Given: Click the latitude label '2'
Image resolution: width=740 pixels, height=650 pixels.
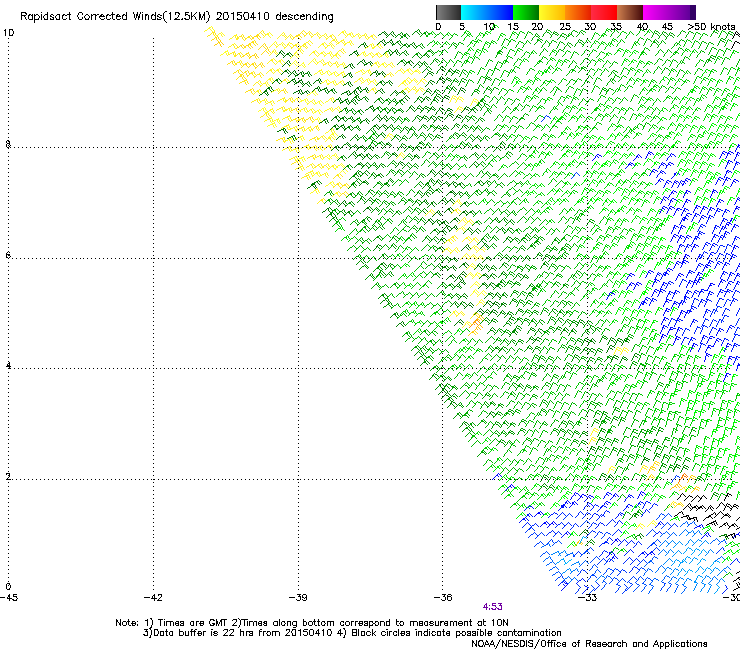Looking at the screenshot, I should 8,476.
